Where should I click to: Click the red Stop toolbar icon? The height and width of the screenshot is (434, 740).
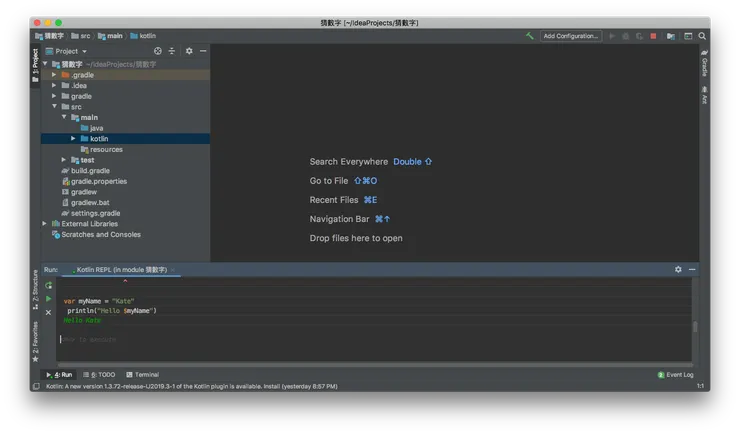pyautogui.click(x=653, y=36)
